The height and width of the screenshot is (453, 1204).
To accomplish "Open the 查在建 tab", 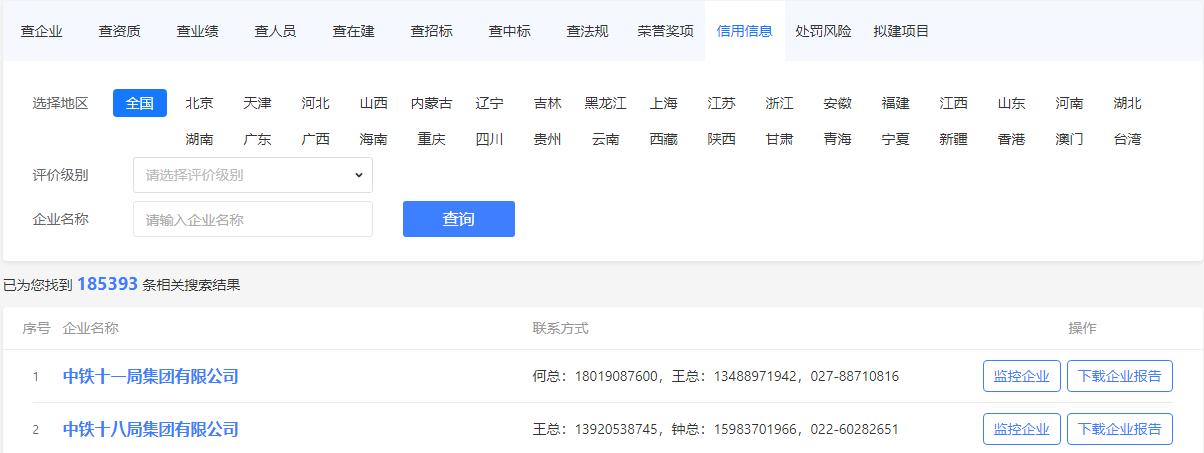I will 353,31.
